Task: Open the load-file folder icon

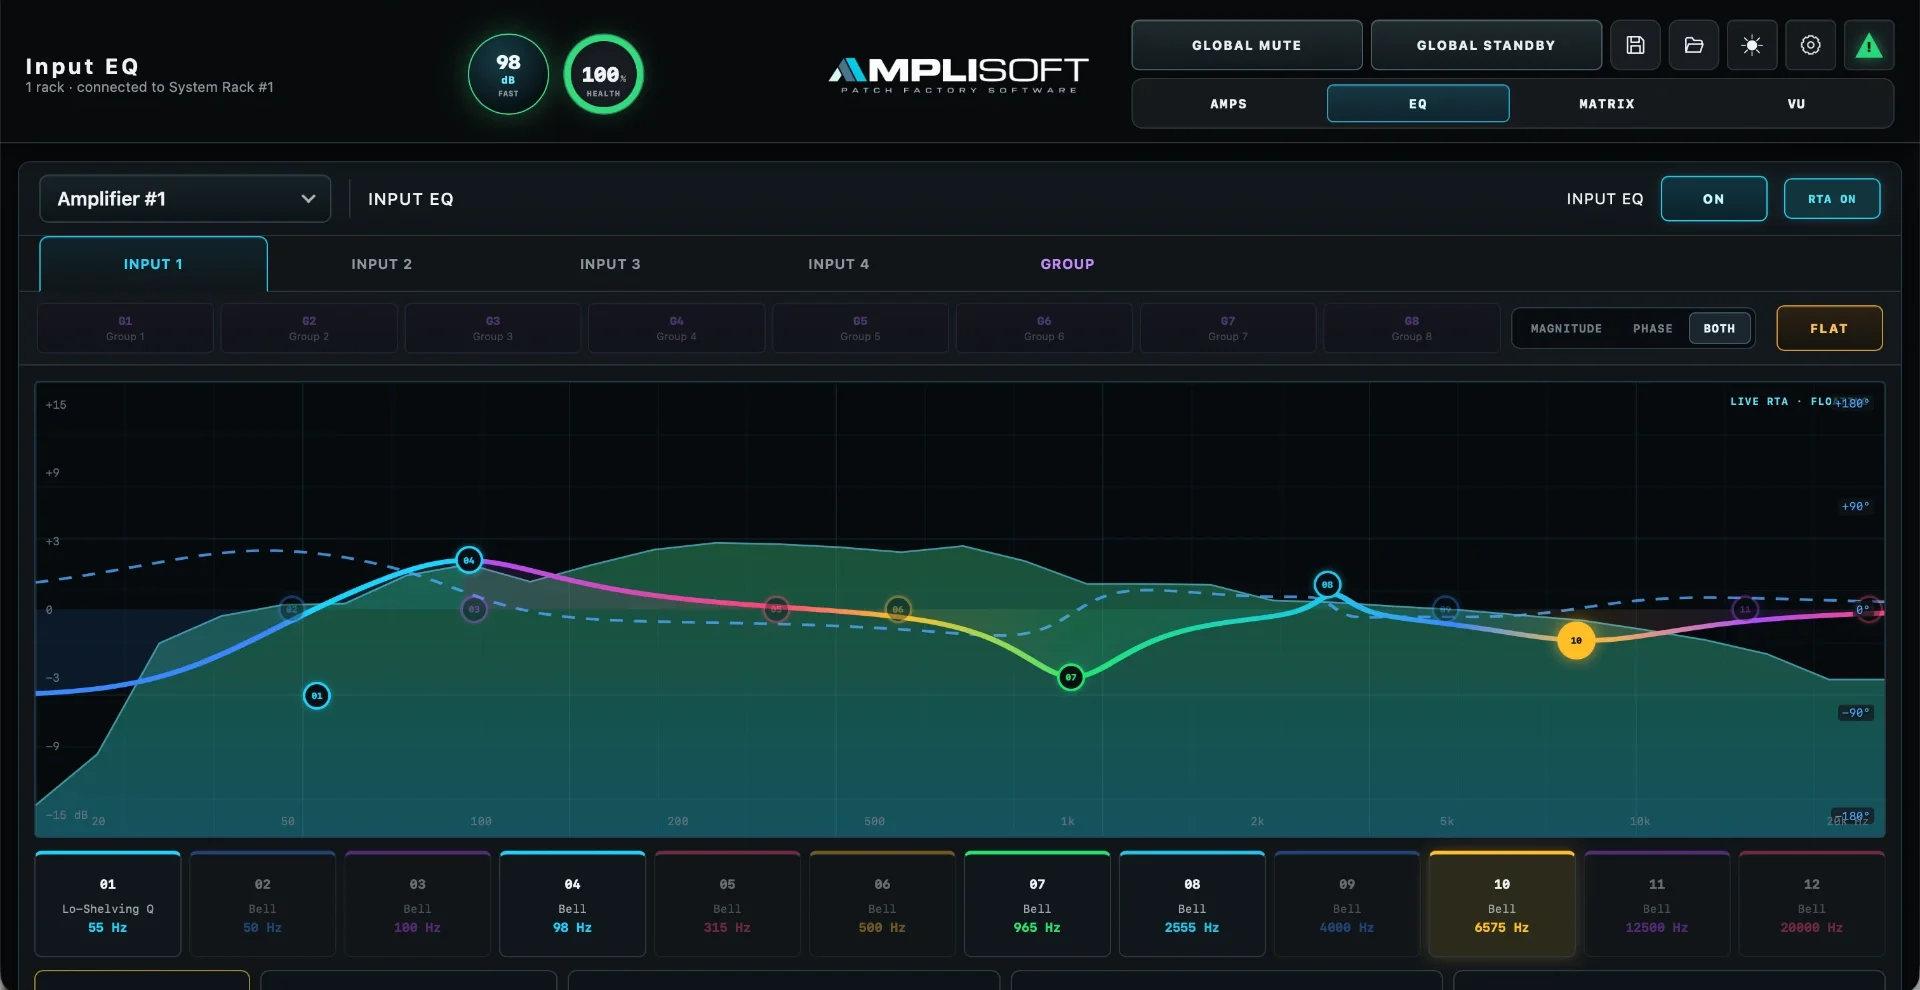Action: click(1694, 45)
